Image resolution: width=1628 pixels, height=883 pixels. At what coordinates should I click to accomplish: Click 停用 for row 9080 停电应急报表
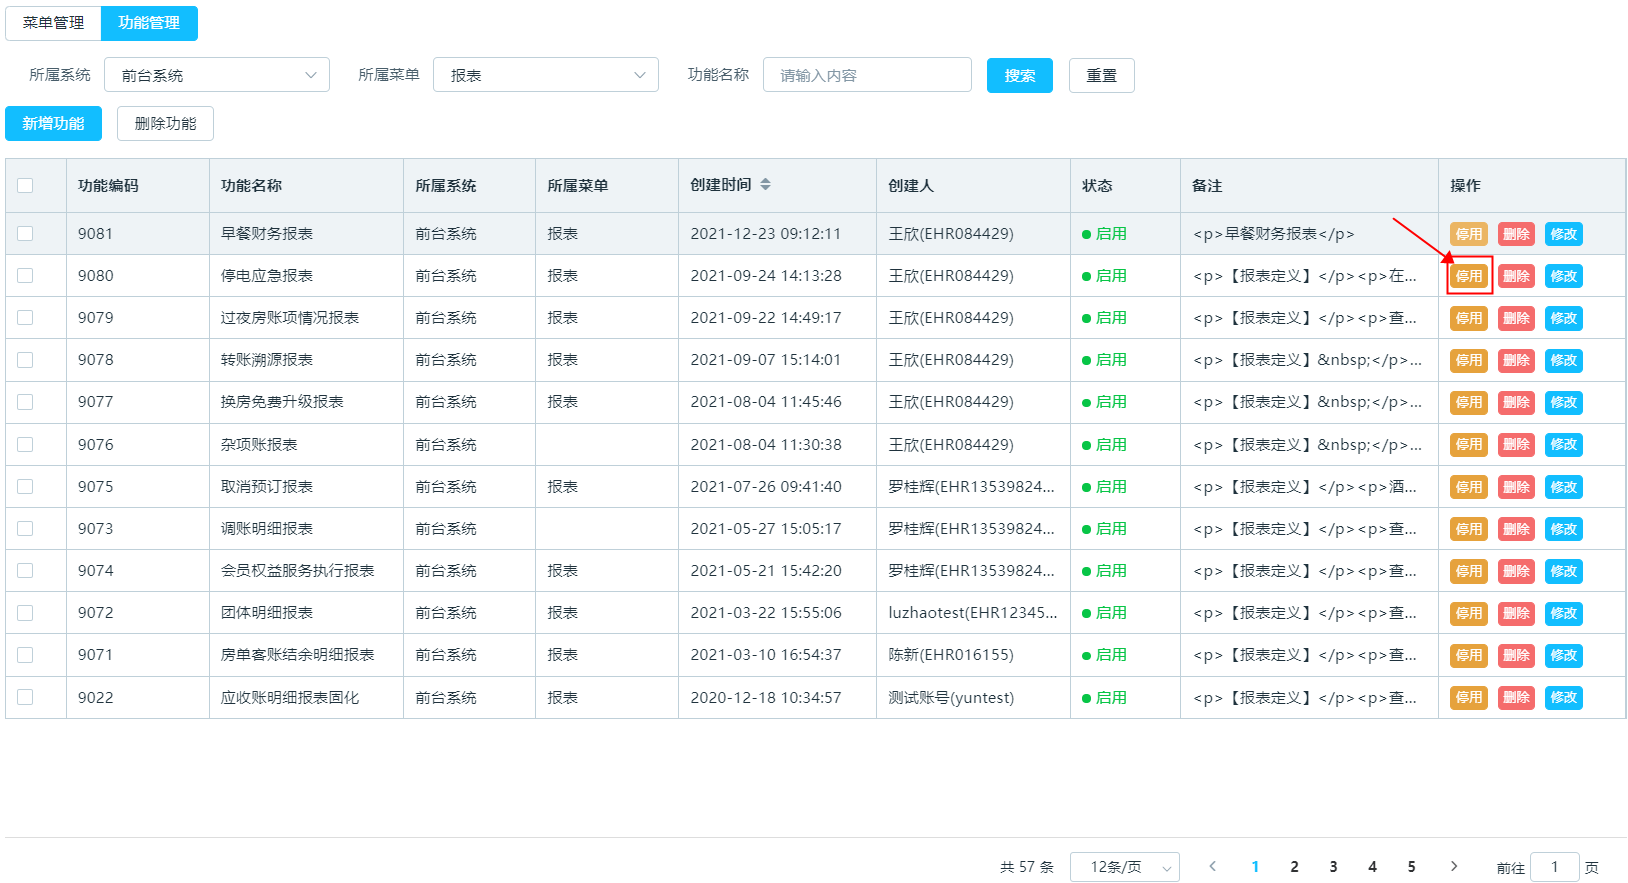click(1469, 276)
